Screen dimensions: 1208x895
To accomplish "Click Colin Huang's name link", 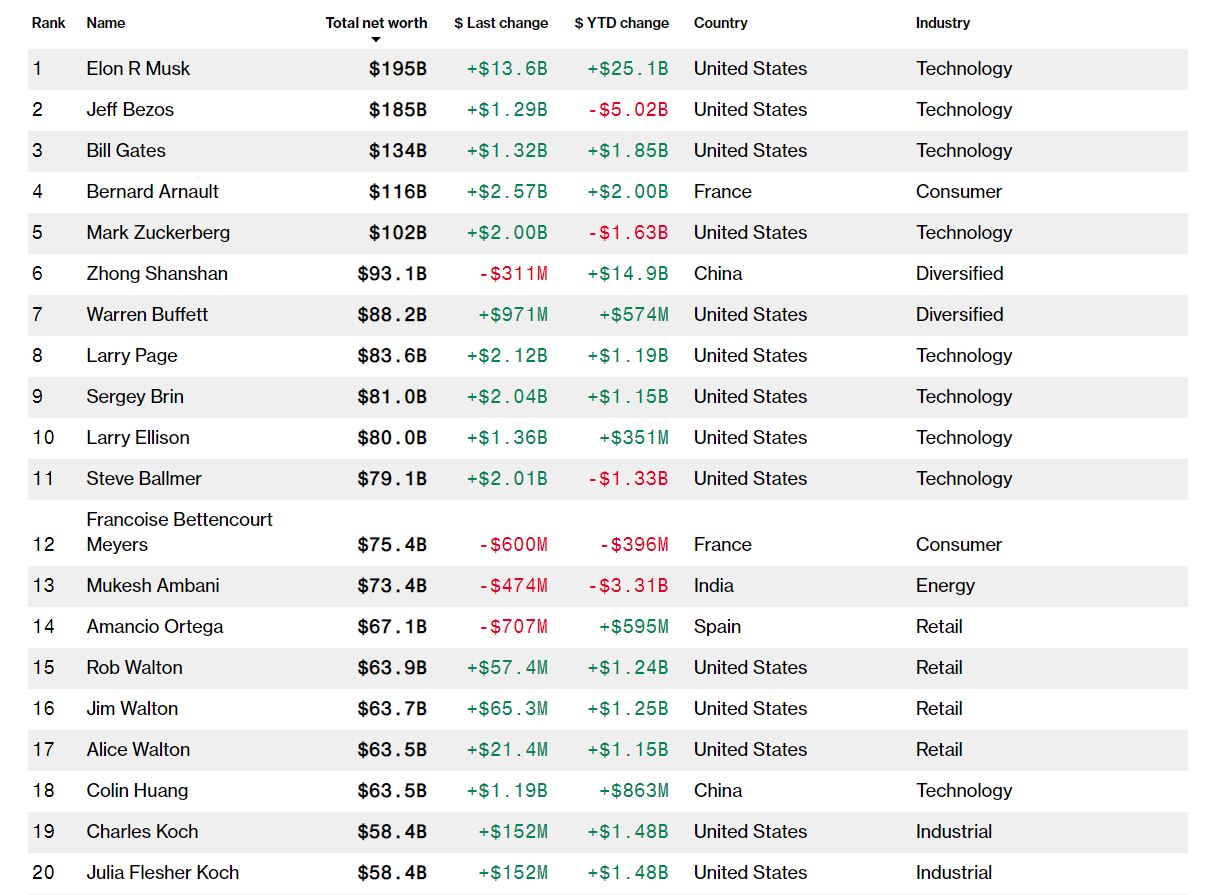I will 137,791.
